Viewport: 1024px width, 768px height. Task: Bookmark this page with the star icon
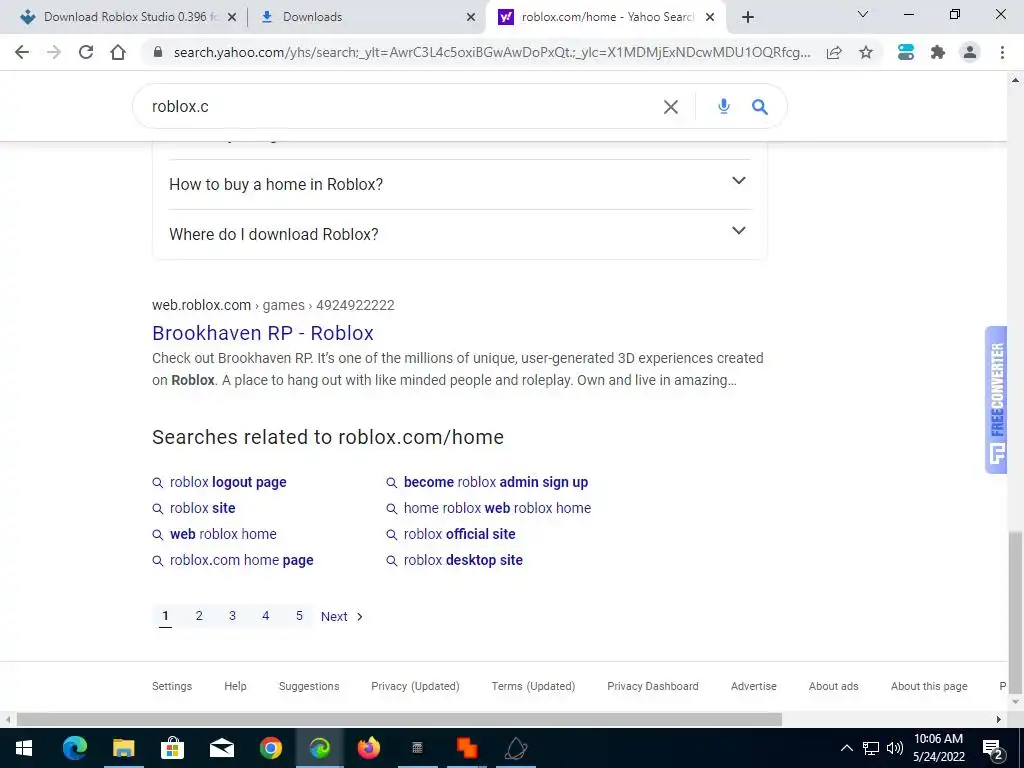point(866,52)
